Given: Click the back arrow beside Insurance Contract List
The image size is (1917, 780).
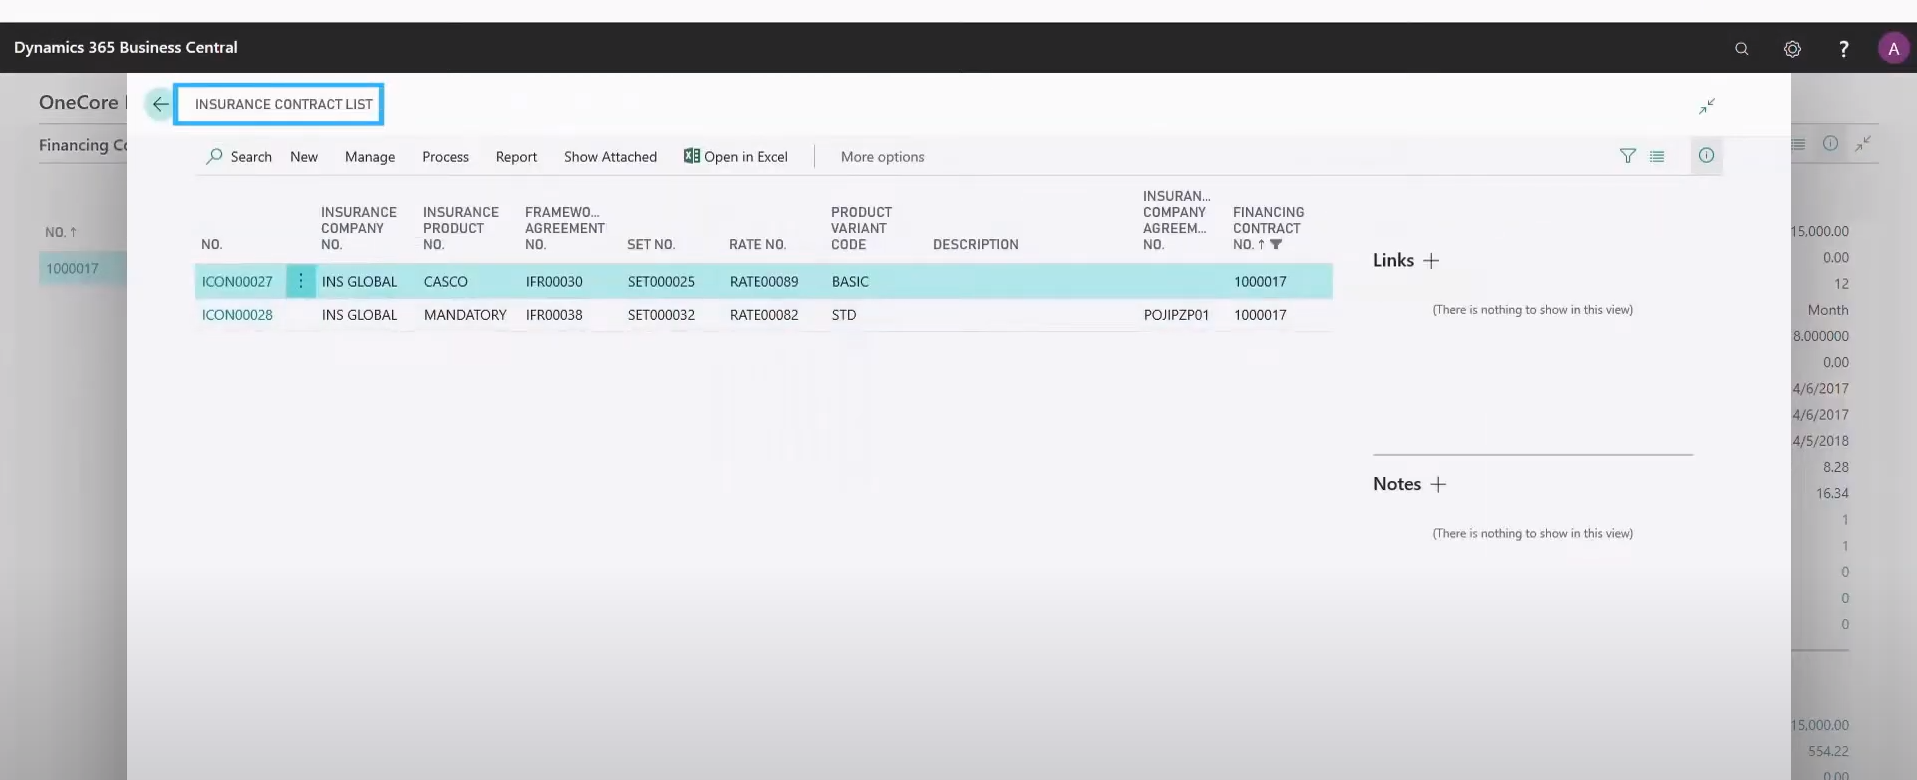Looking at the screenshot, I should tap(160, 104).
